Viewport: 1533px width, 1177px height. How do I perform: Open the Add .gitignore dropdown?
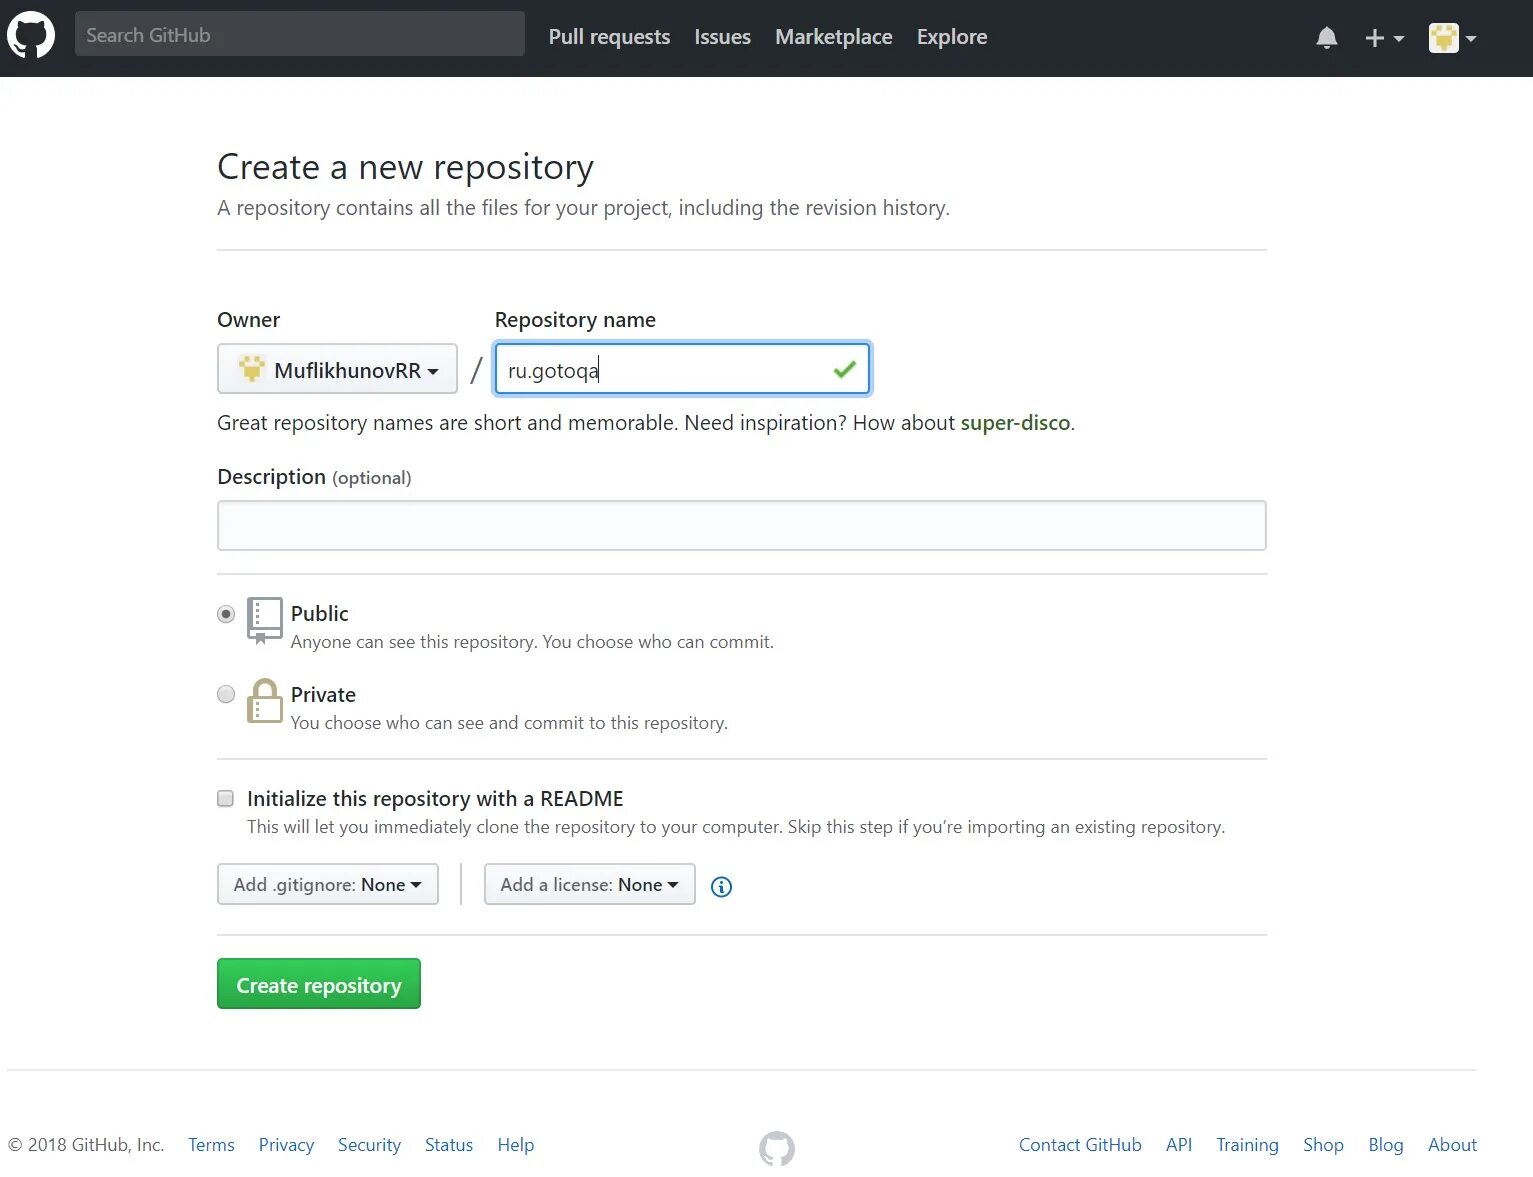(x=328, y=884)
